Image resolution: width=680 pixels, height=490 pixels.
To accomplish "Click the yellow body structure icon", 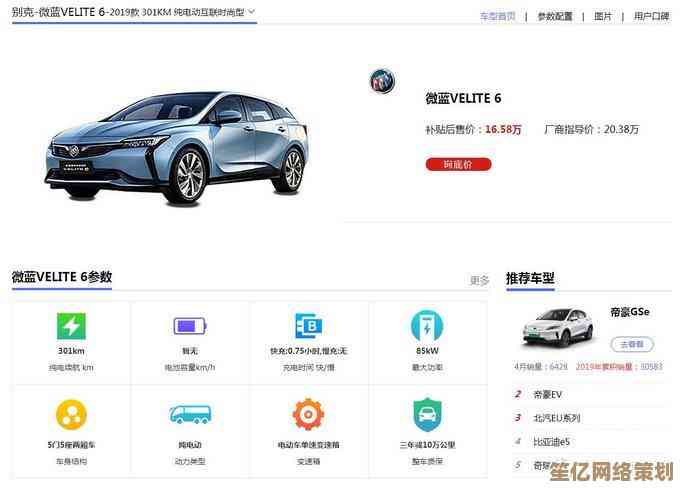I will coord(72,415).
